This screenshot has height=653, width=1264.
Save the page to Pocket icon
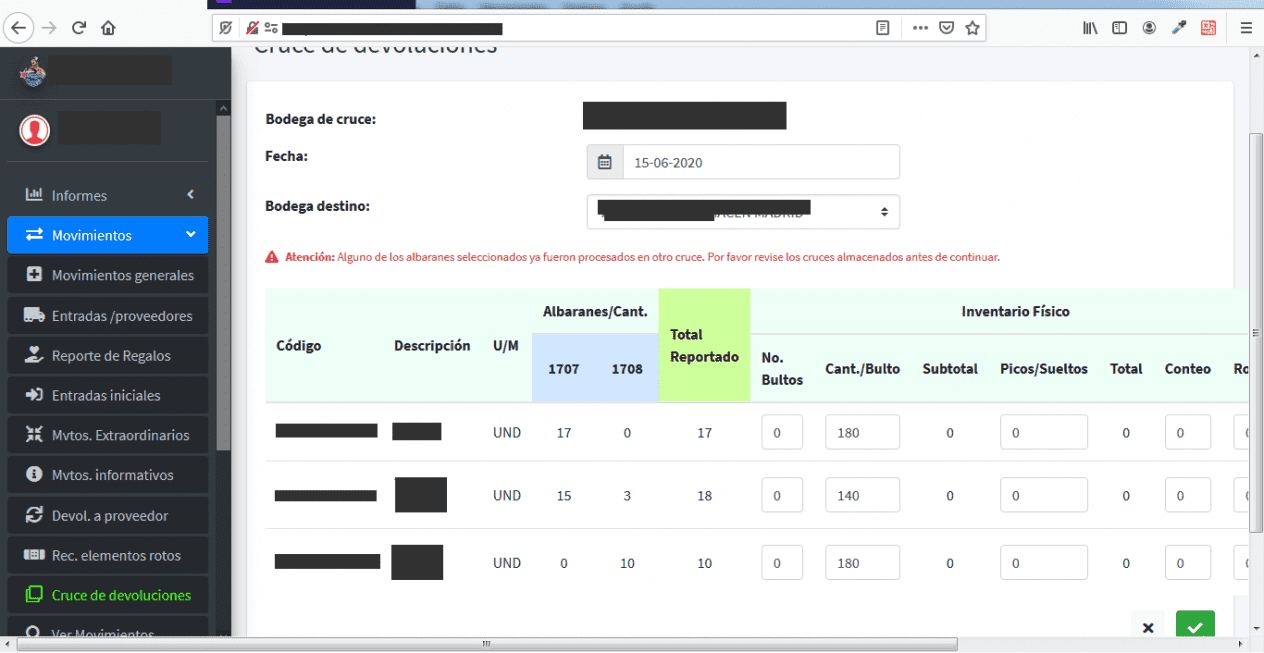[x=946, y=28]
